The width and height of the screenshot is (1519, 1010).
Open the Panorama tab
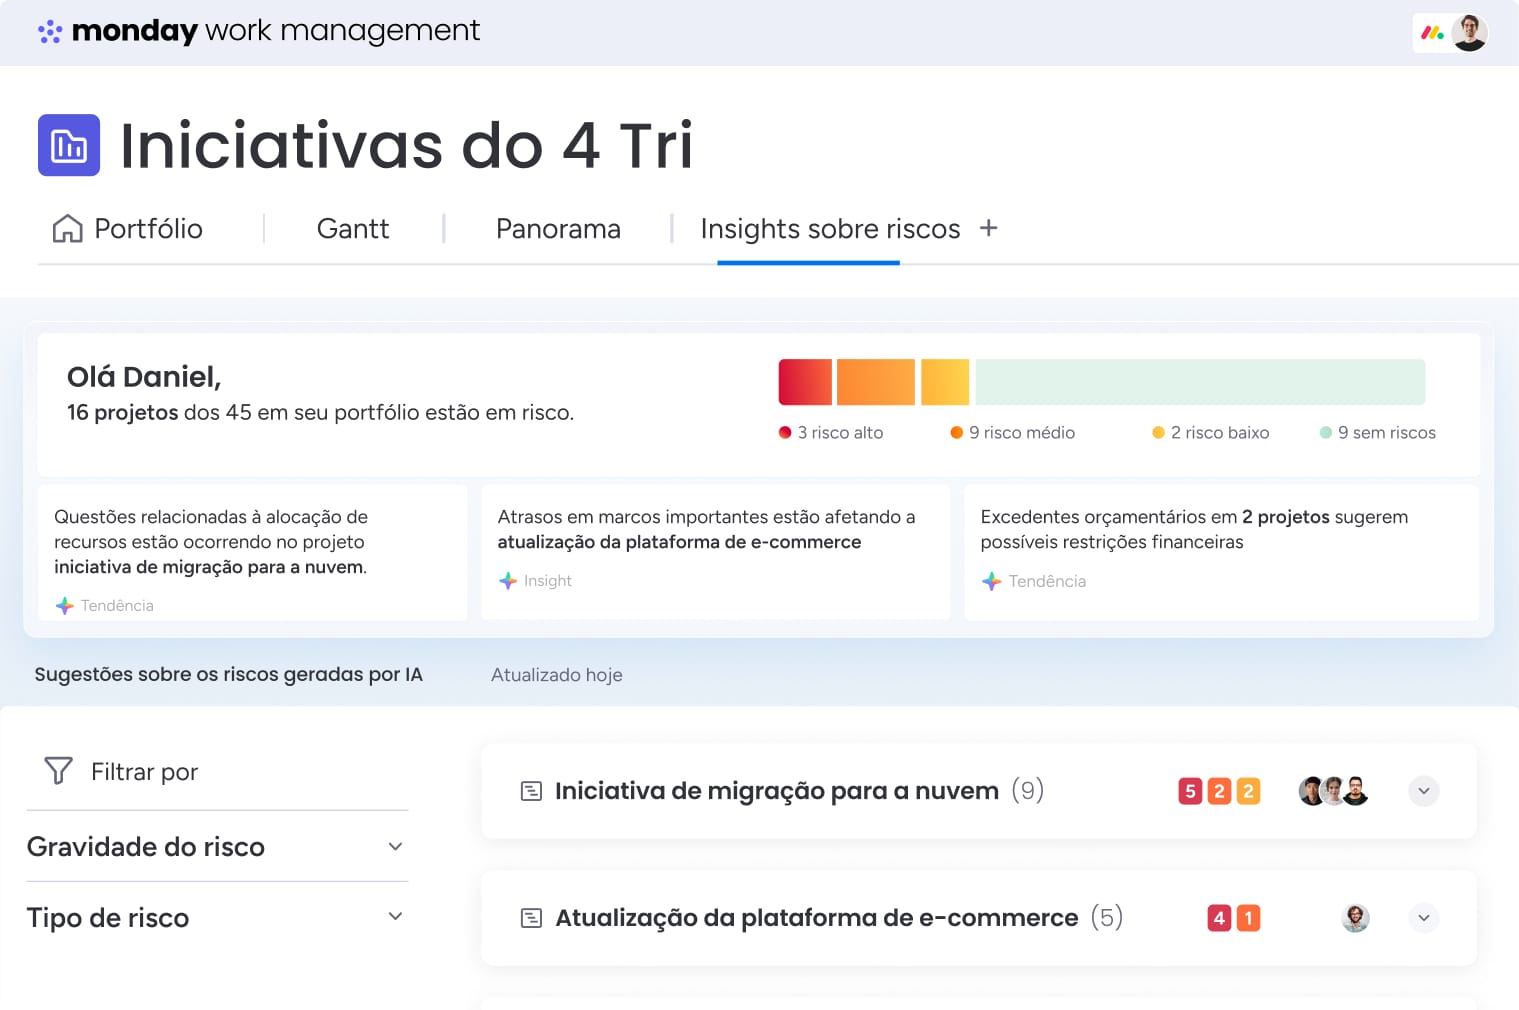[558, 229]
